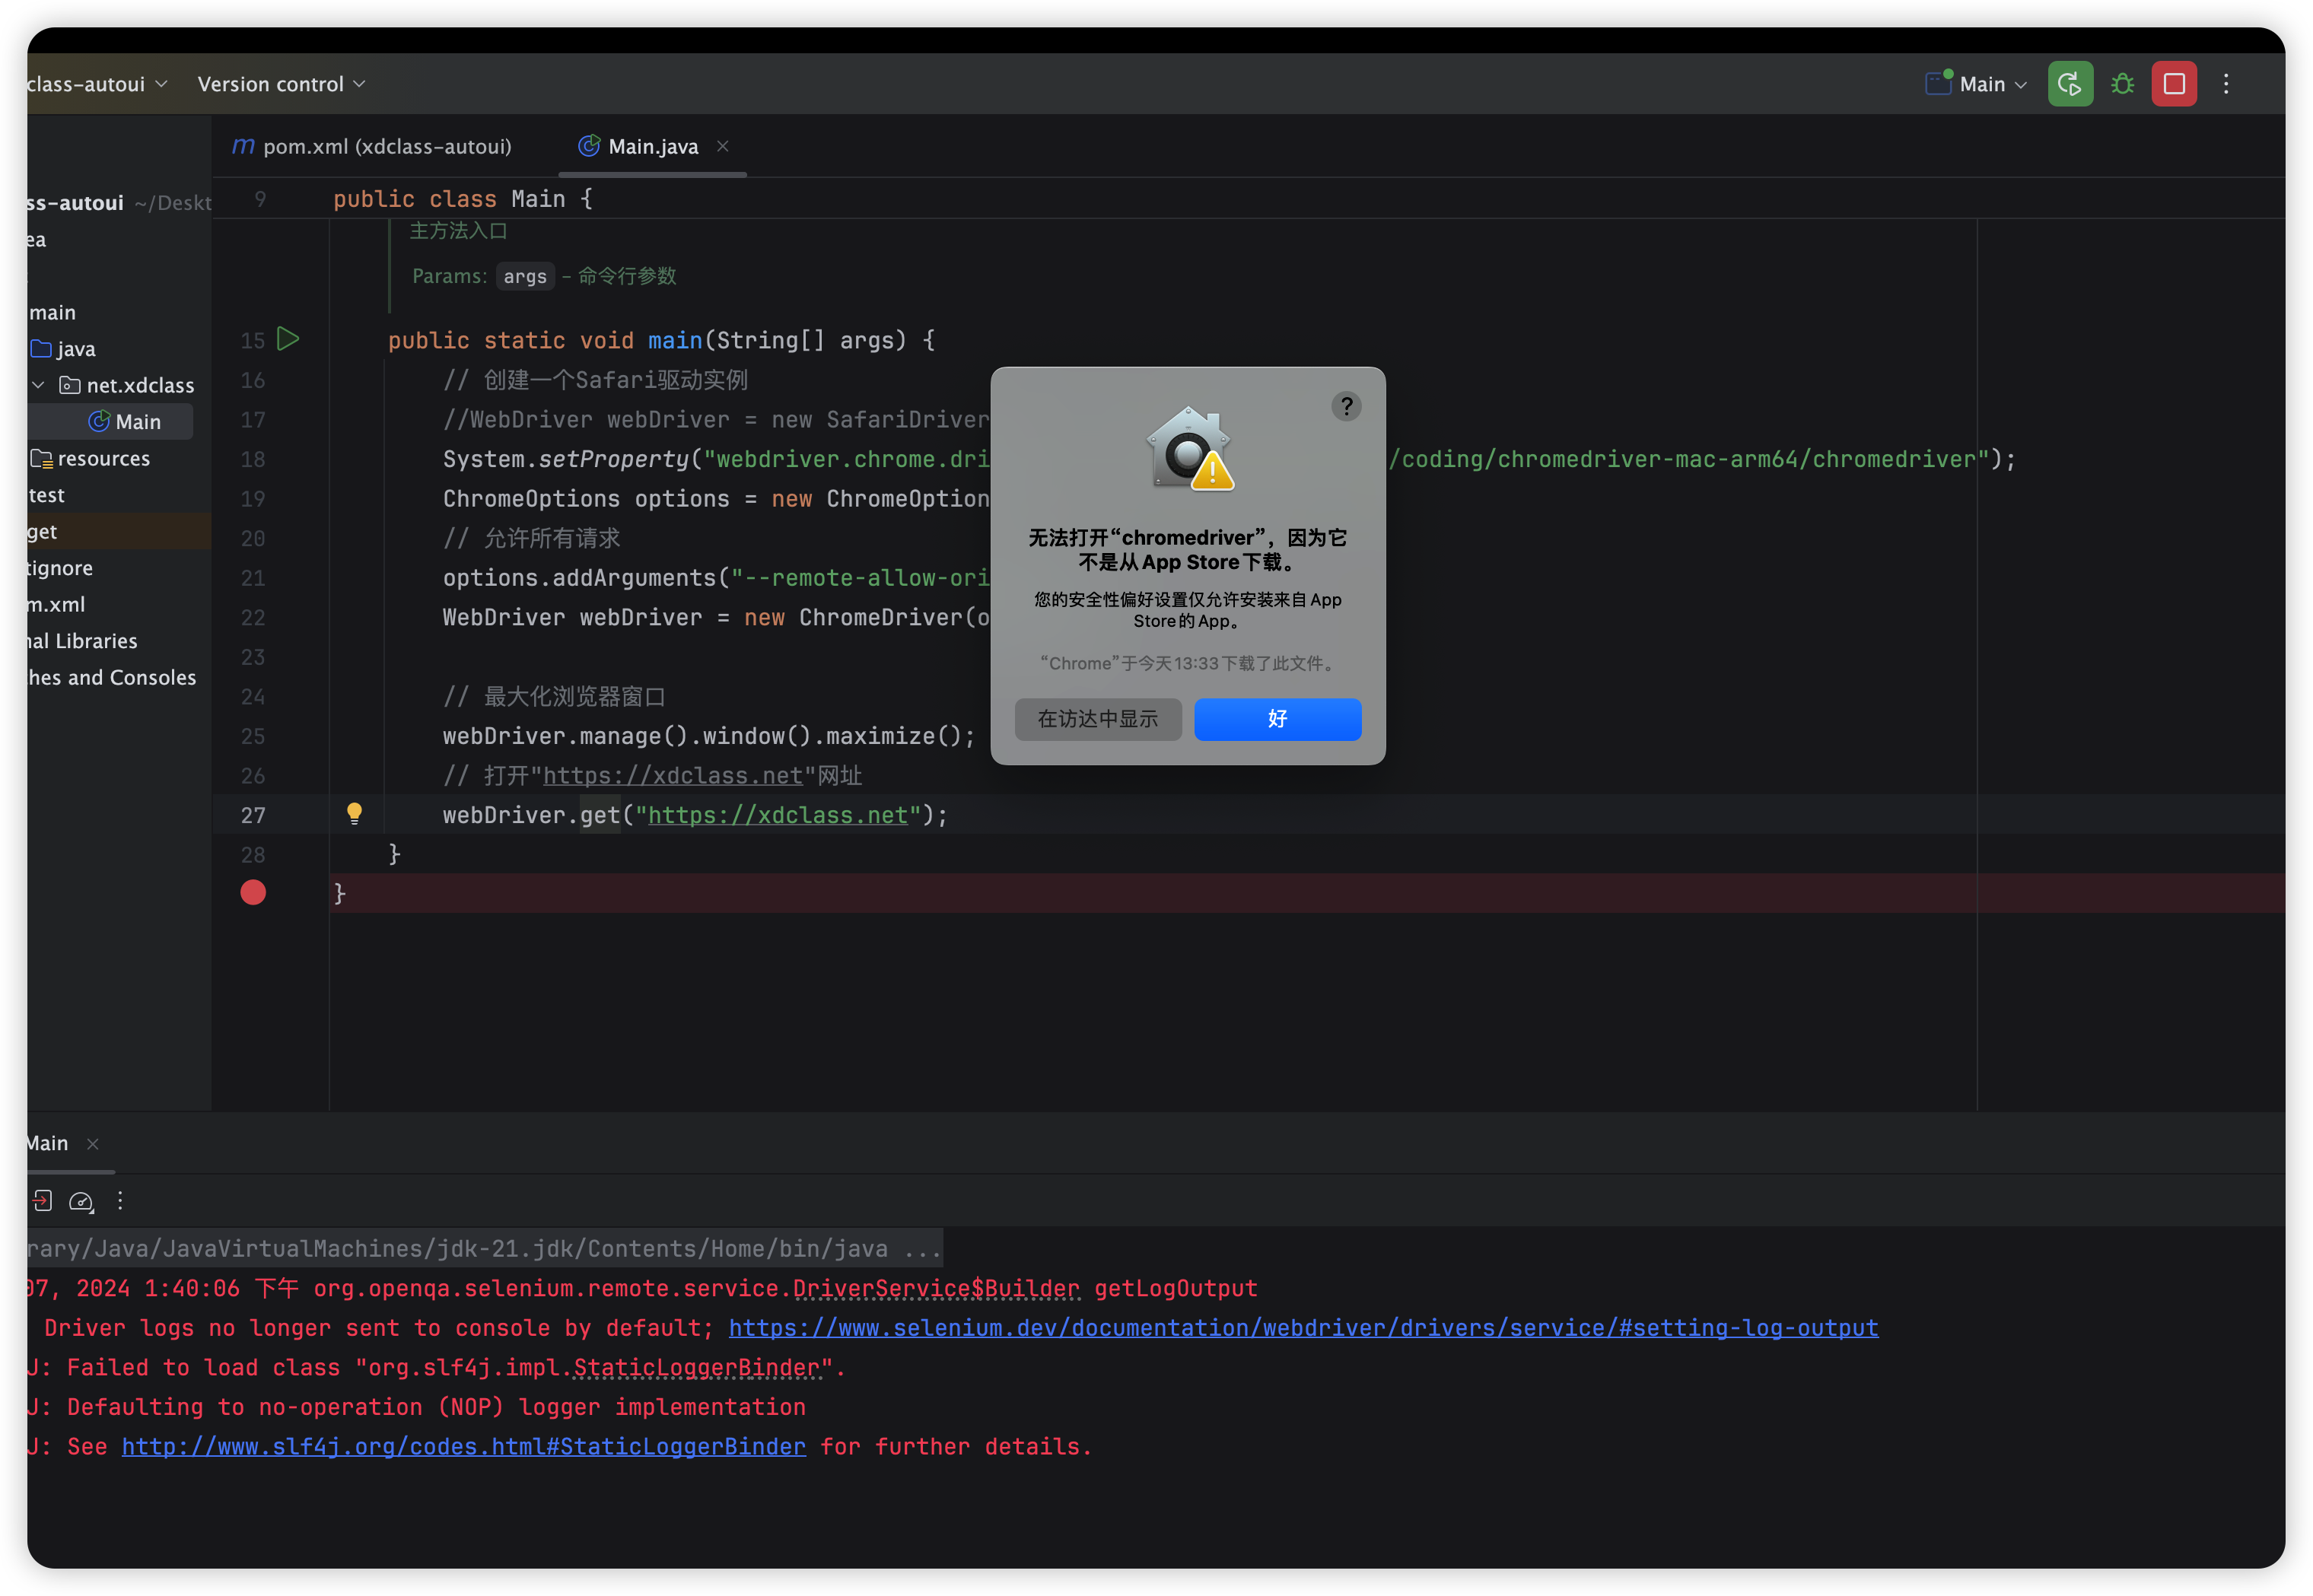Click the main method name on line 15
The height and width of the screenshot is (1596, 2313).
click(x=675, y=340)
